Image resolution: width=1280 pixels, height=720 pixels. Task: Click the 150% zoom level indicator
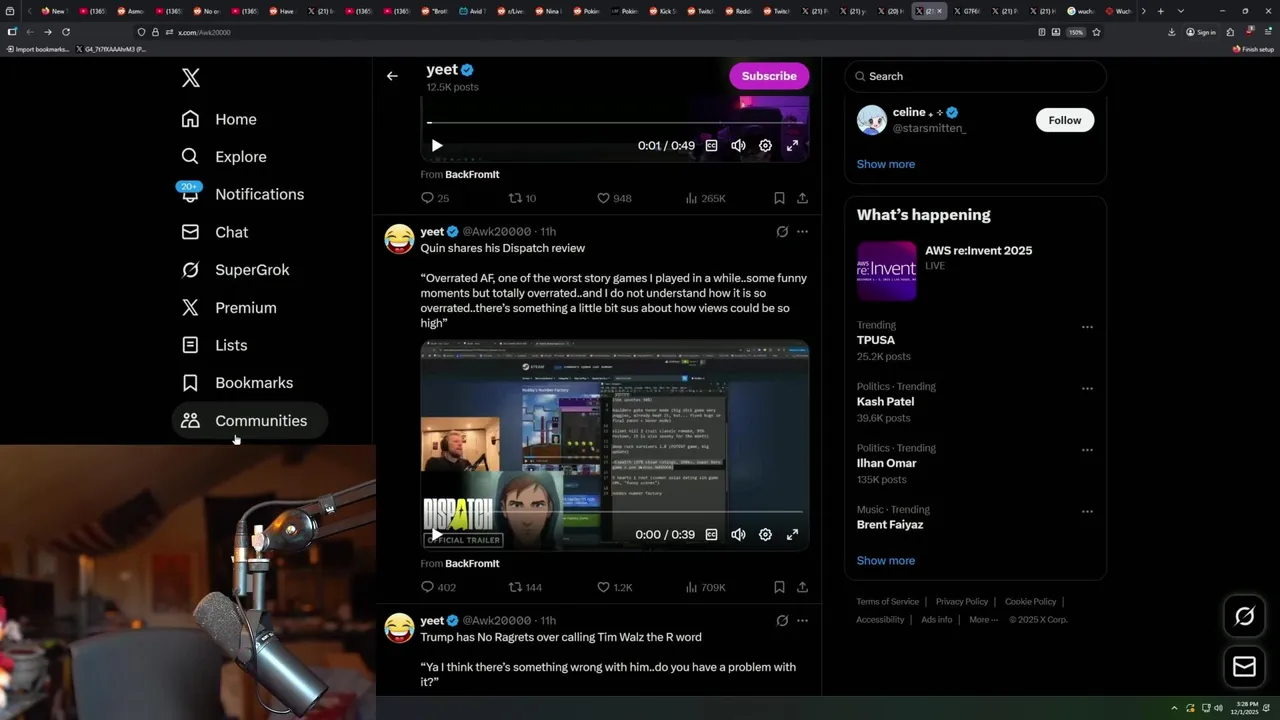1076,32
